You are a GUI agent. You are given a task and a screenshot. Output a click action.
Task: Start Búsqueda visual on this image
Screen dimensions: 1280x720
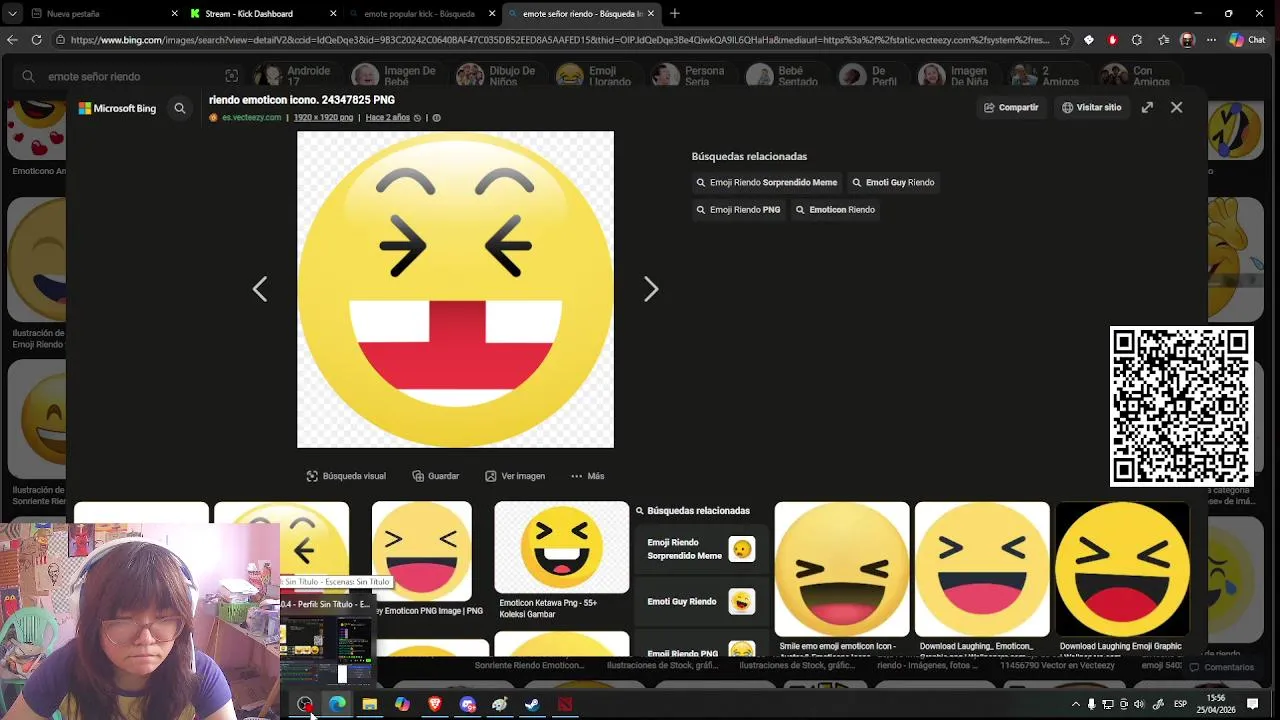click(345, 476)
